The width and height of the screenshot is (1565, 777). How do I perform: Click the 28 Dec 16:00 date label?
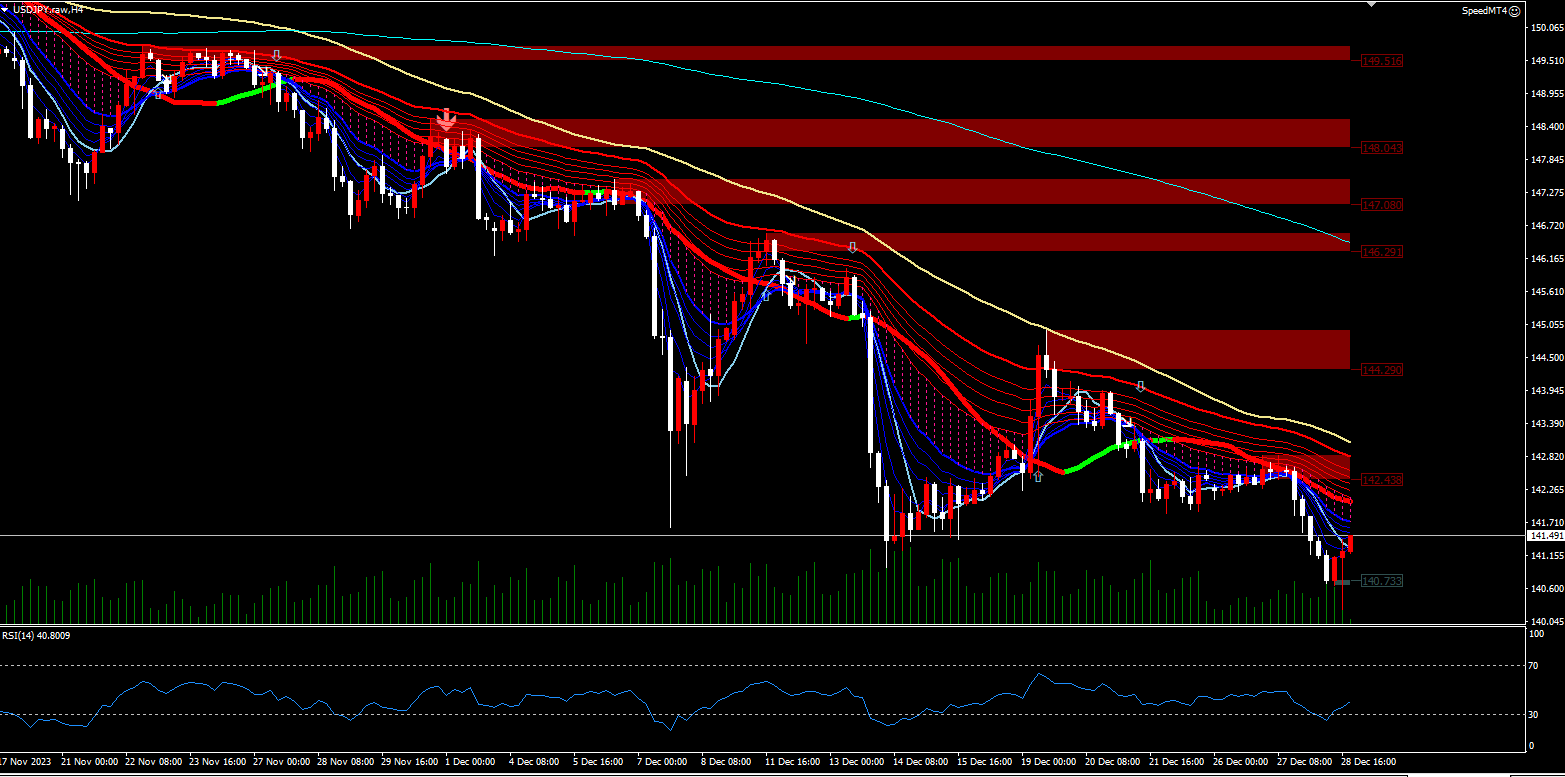[1369, 761]
